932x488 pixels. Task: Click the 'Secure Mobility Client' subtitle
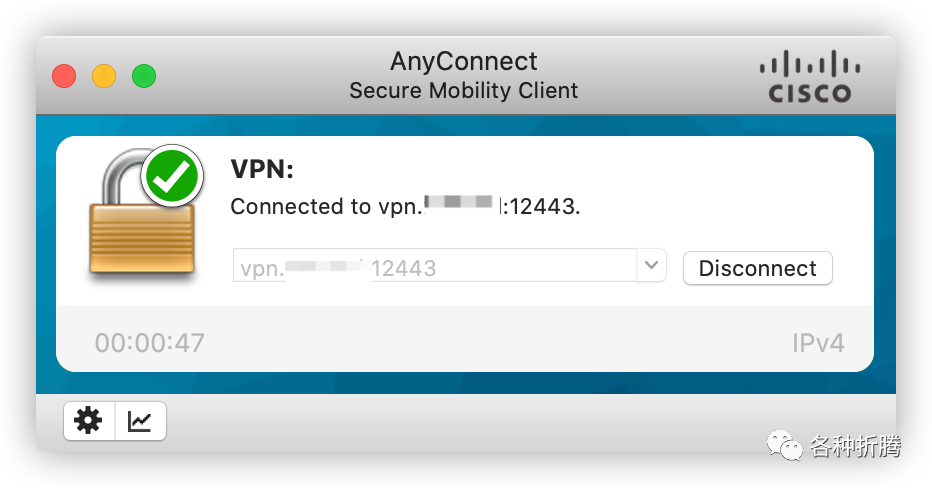pyautogui.click(x=464, y=90)
